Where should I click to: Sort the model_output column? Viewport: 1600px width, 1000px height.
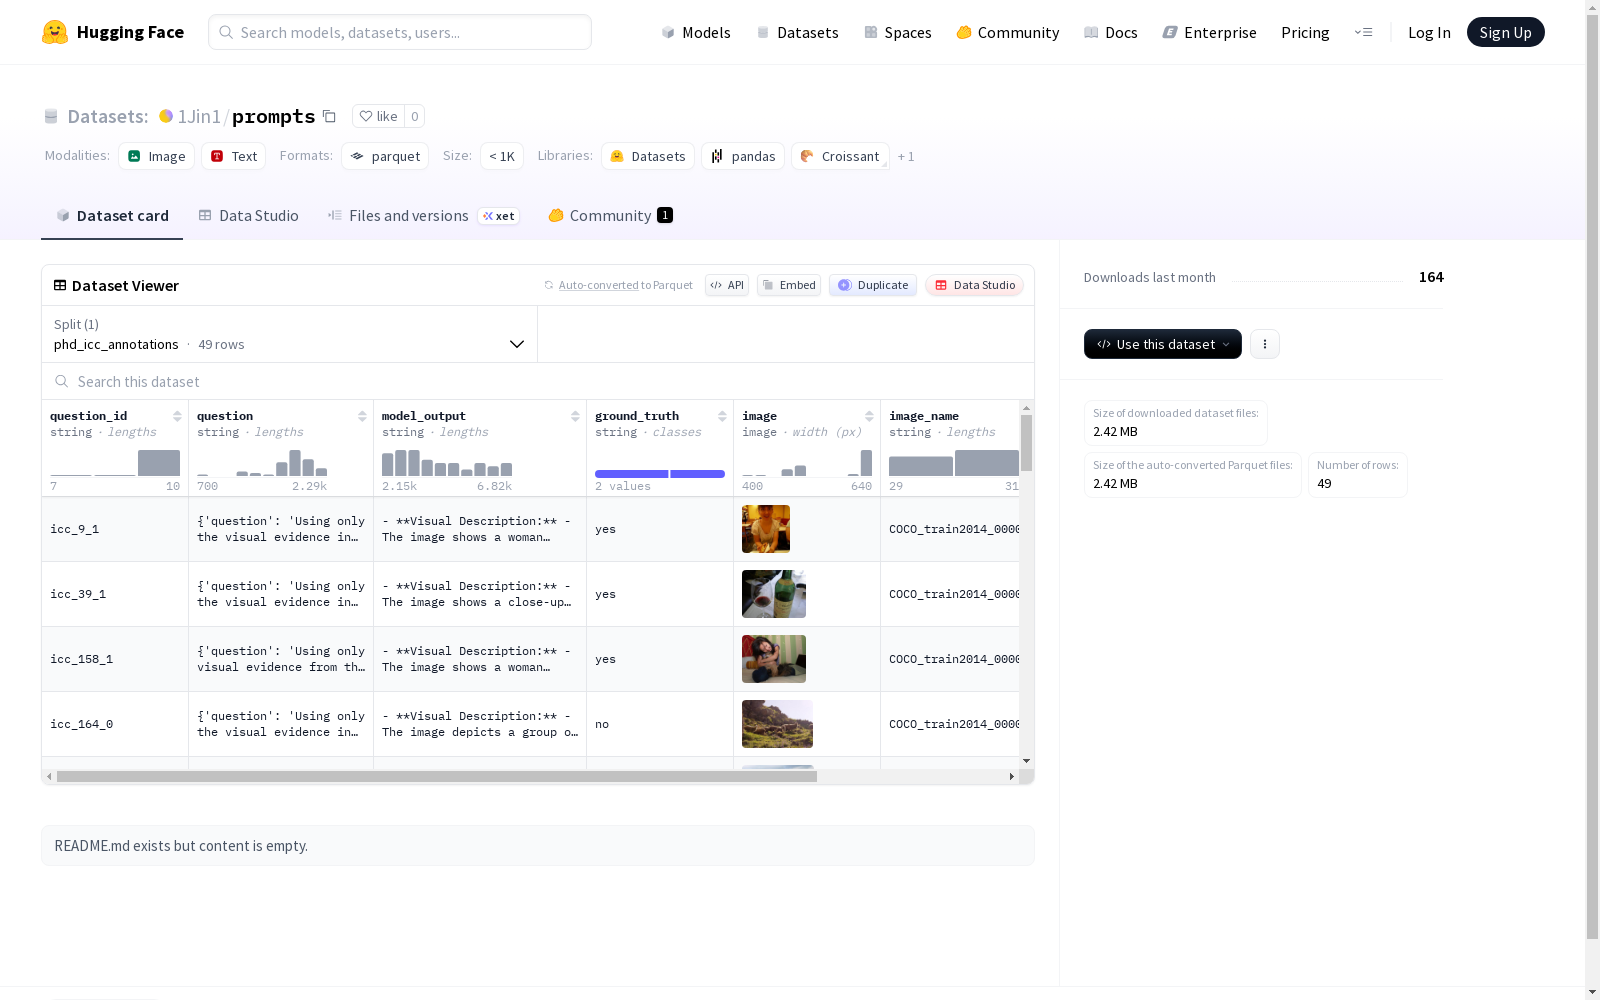click(575, 416)
